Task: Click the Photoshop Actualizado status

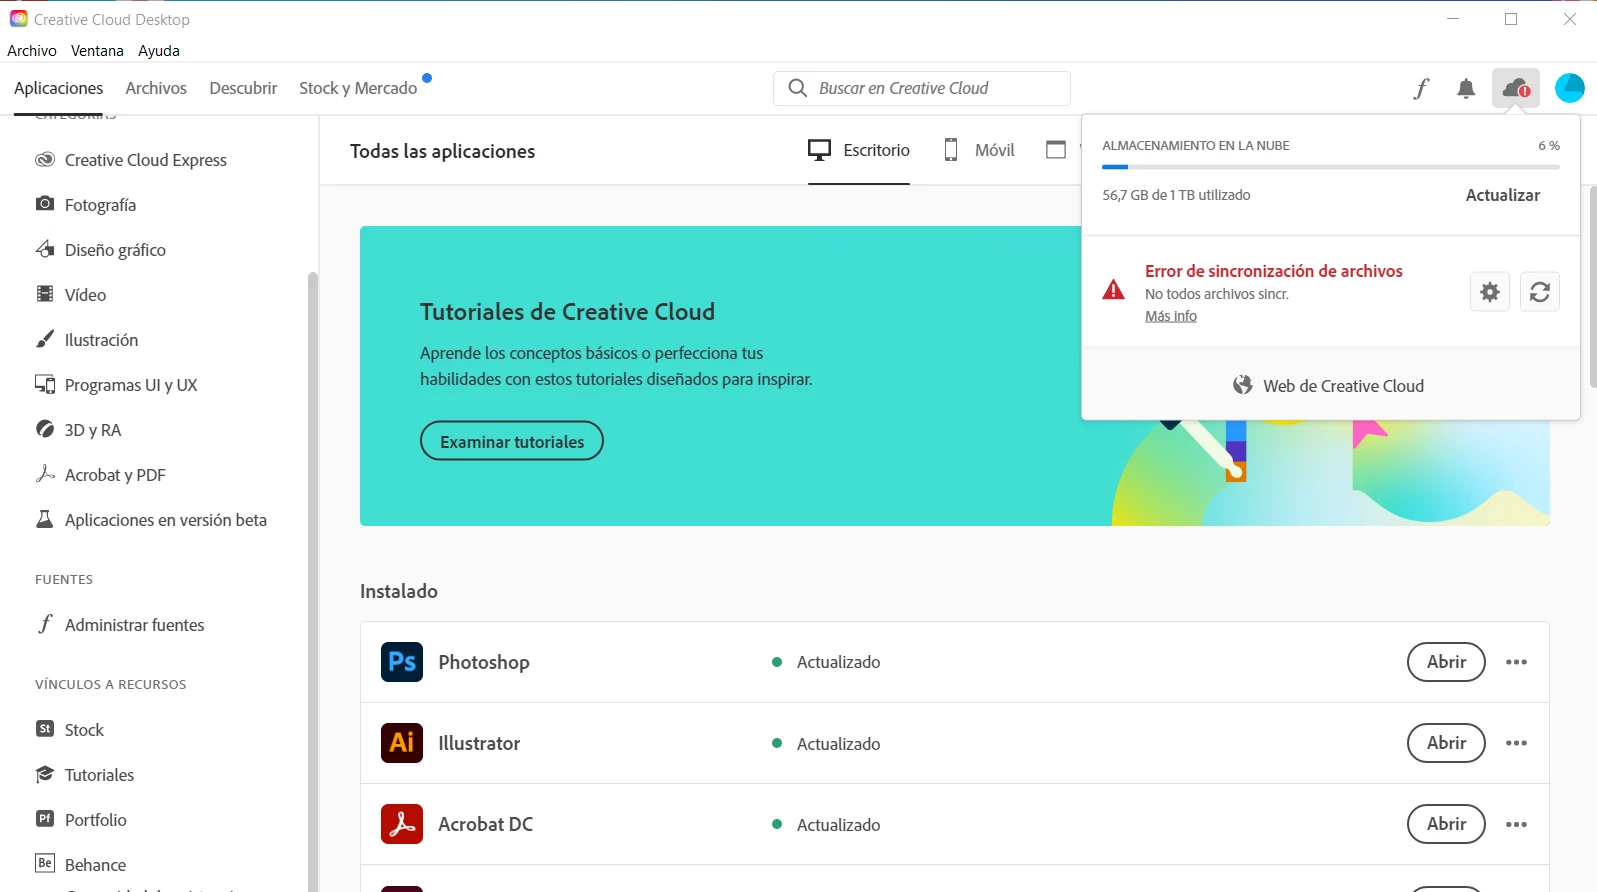Action: click(826, 662)
